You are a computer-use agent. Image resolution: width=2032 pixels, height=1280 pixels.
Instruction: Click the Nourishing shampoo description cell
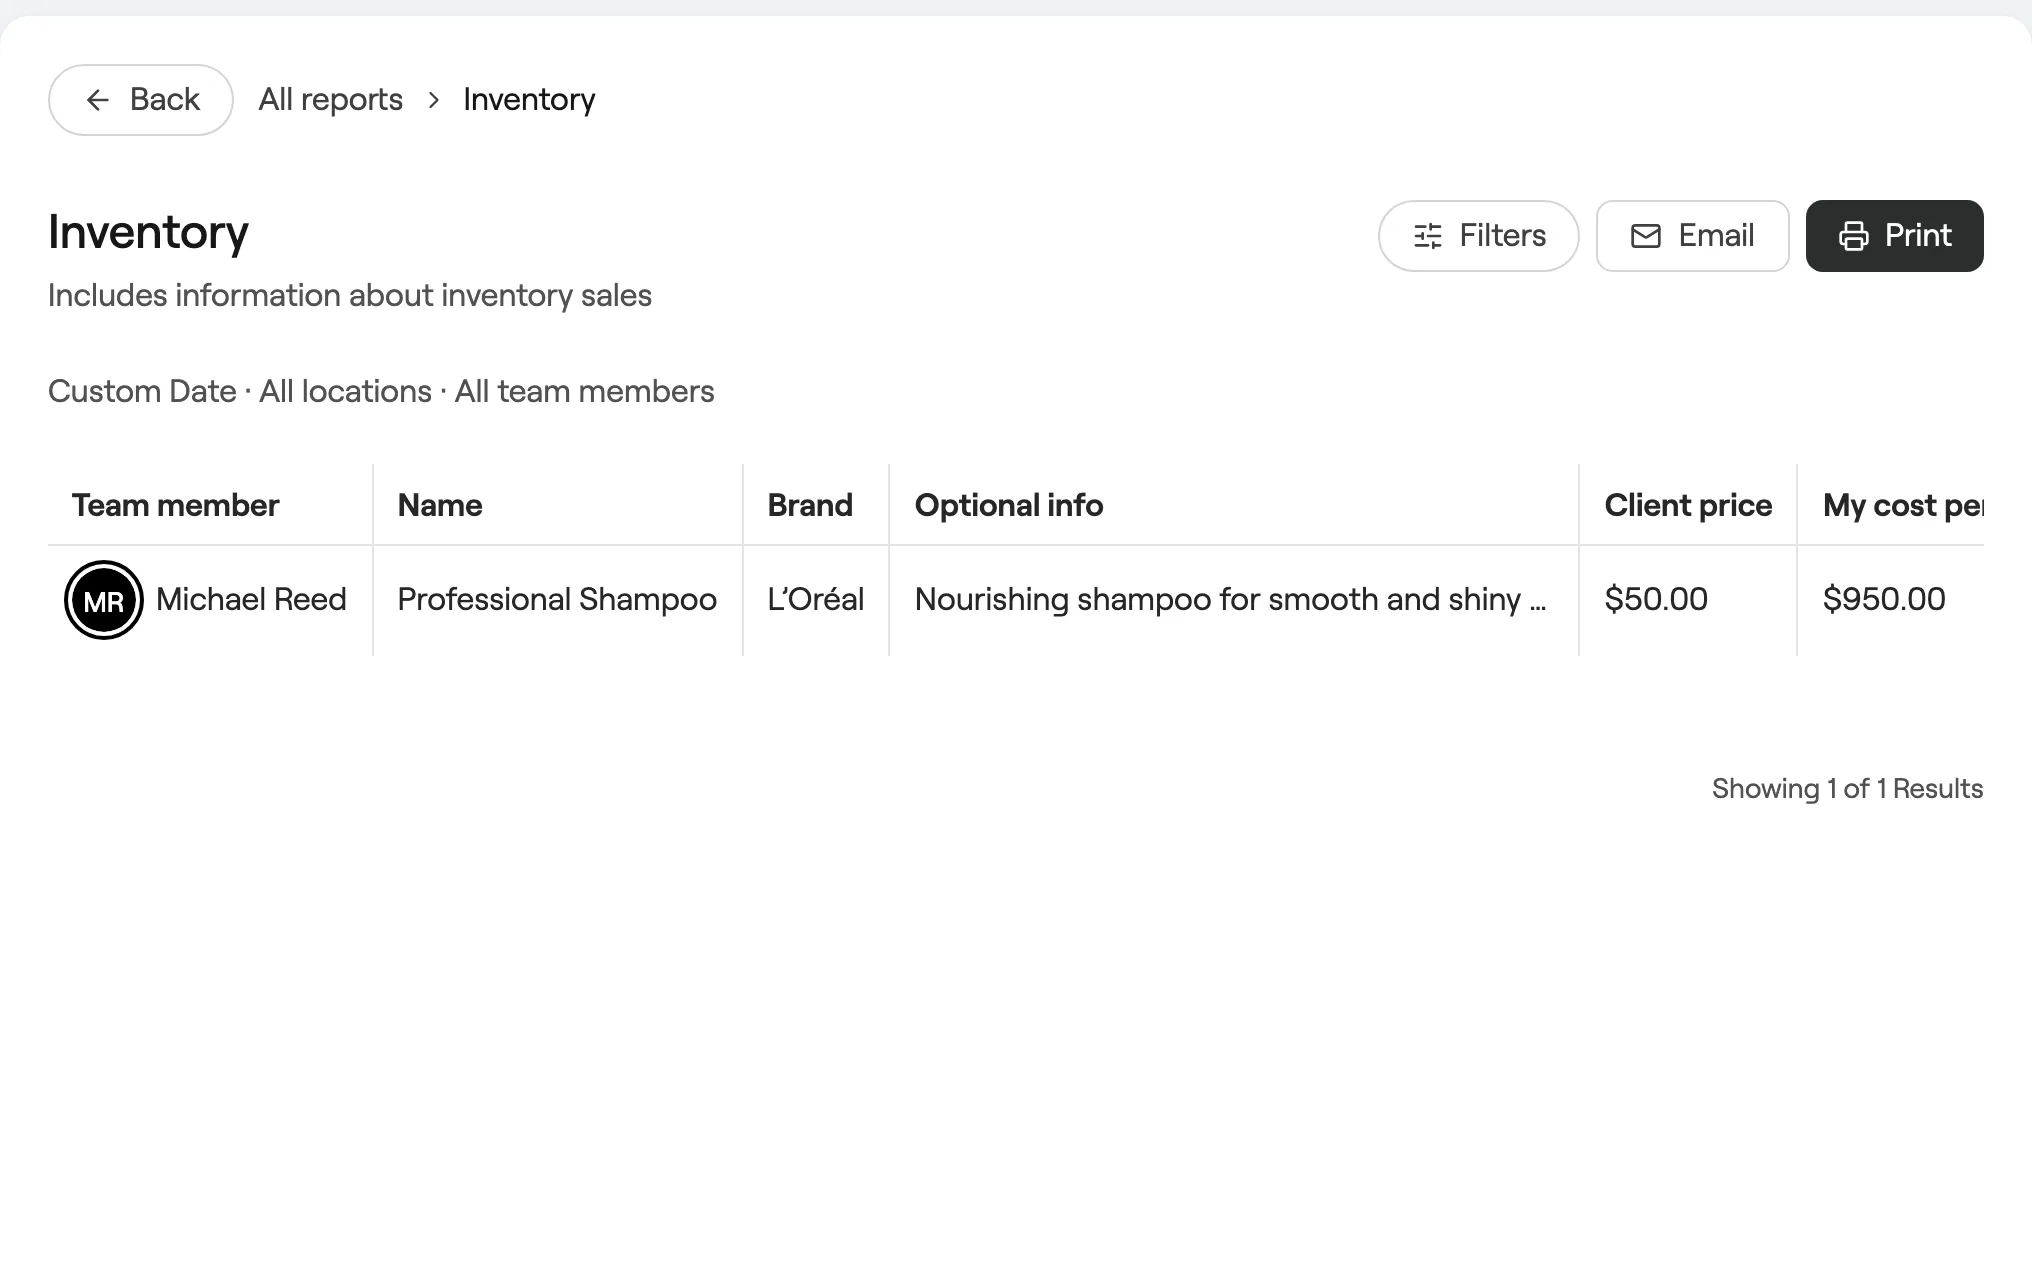[1233, 599]
